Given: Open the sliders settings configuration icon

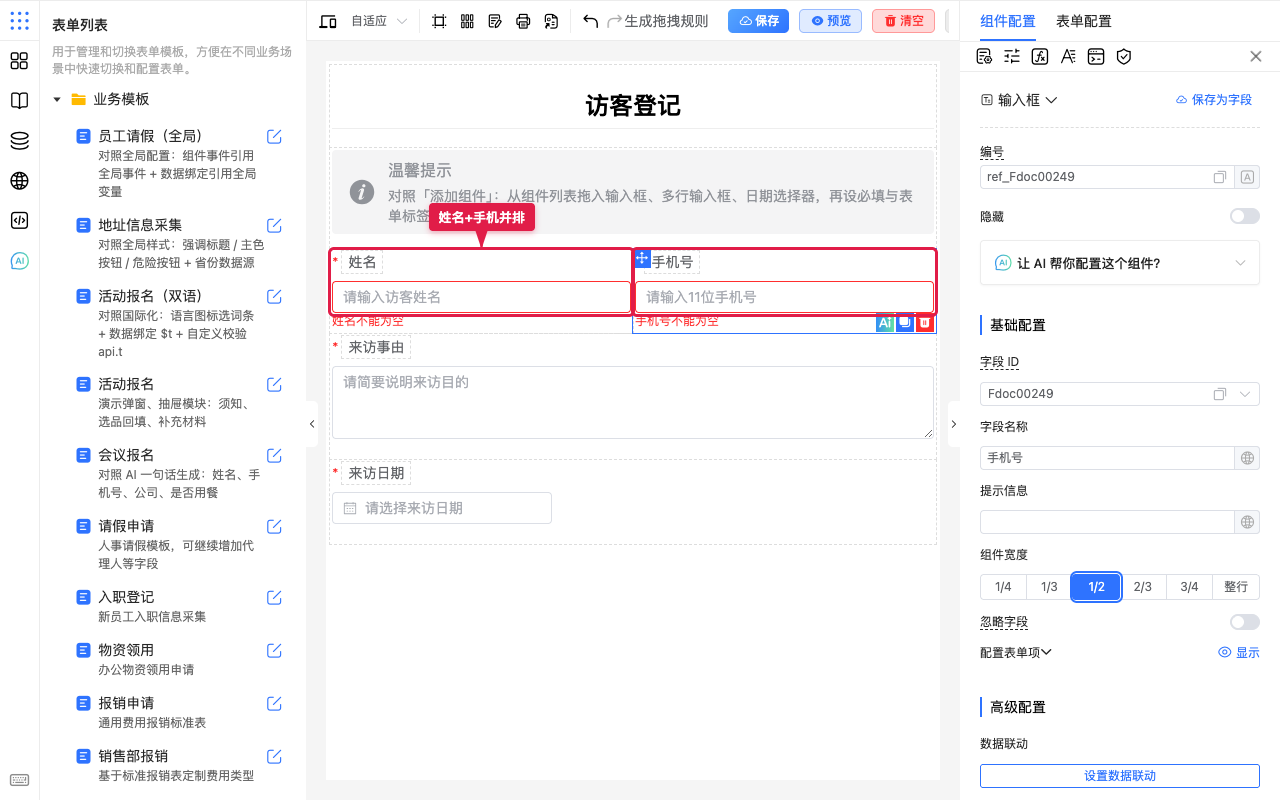Looking at the screenshot, I should (1012, 57).
